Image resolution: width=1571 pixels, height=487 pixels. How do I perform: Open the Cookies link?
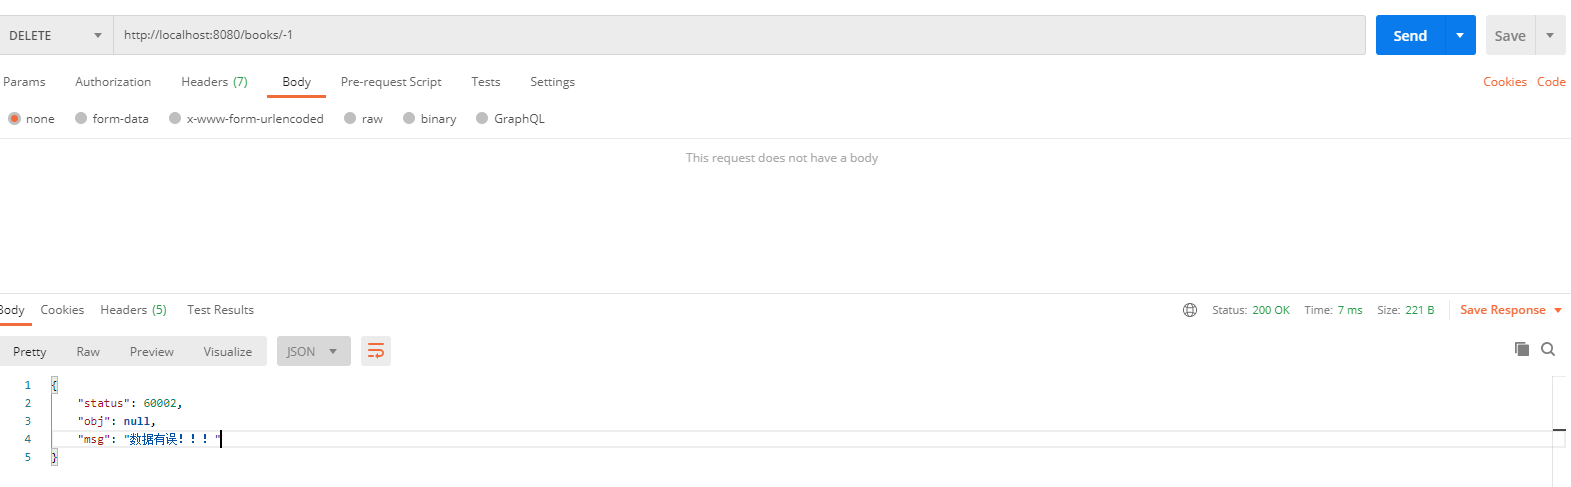click(x=1504, y=82)
